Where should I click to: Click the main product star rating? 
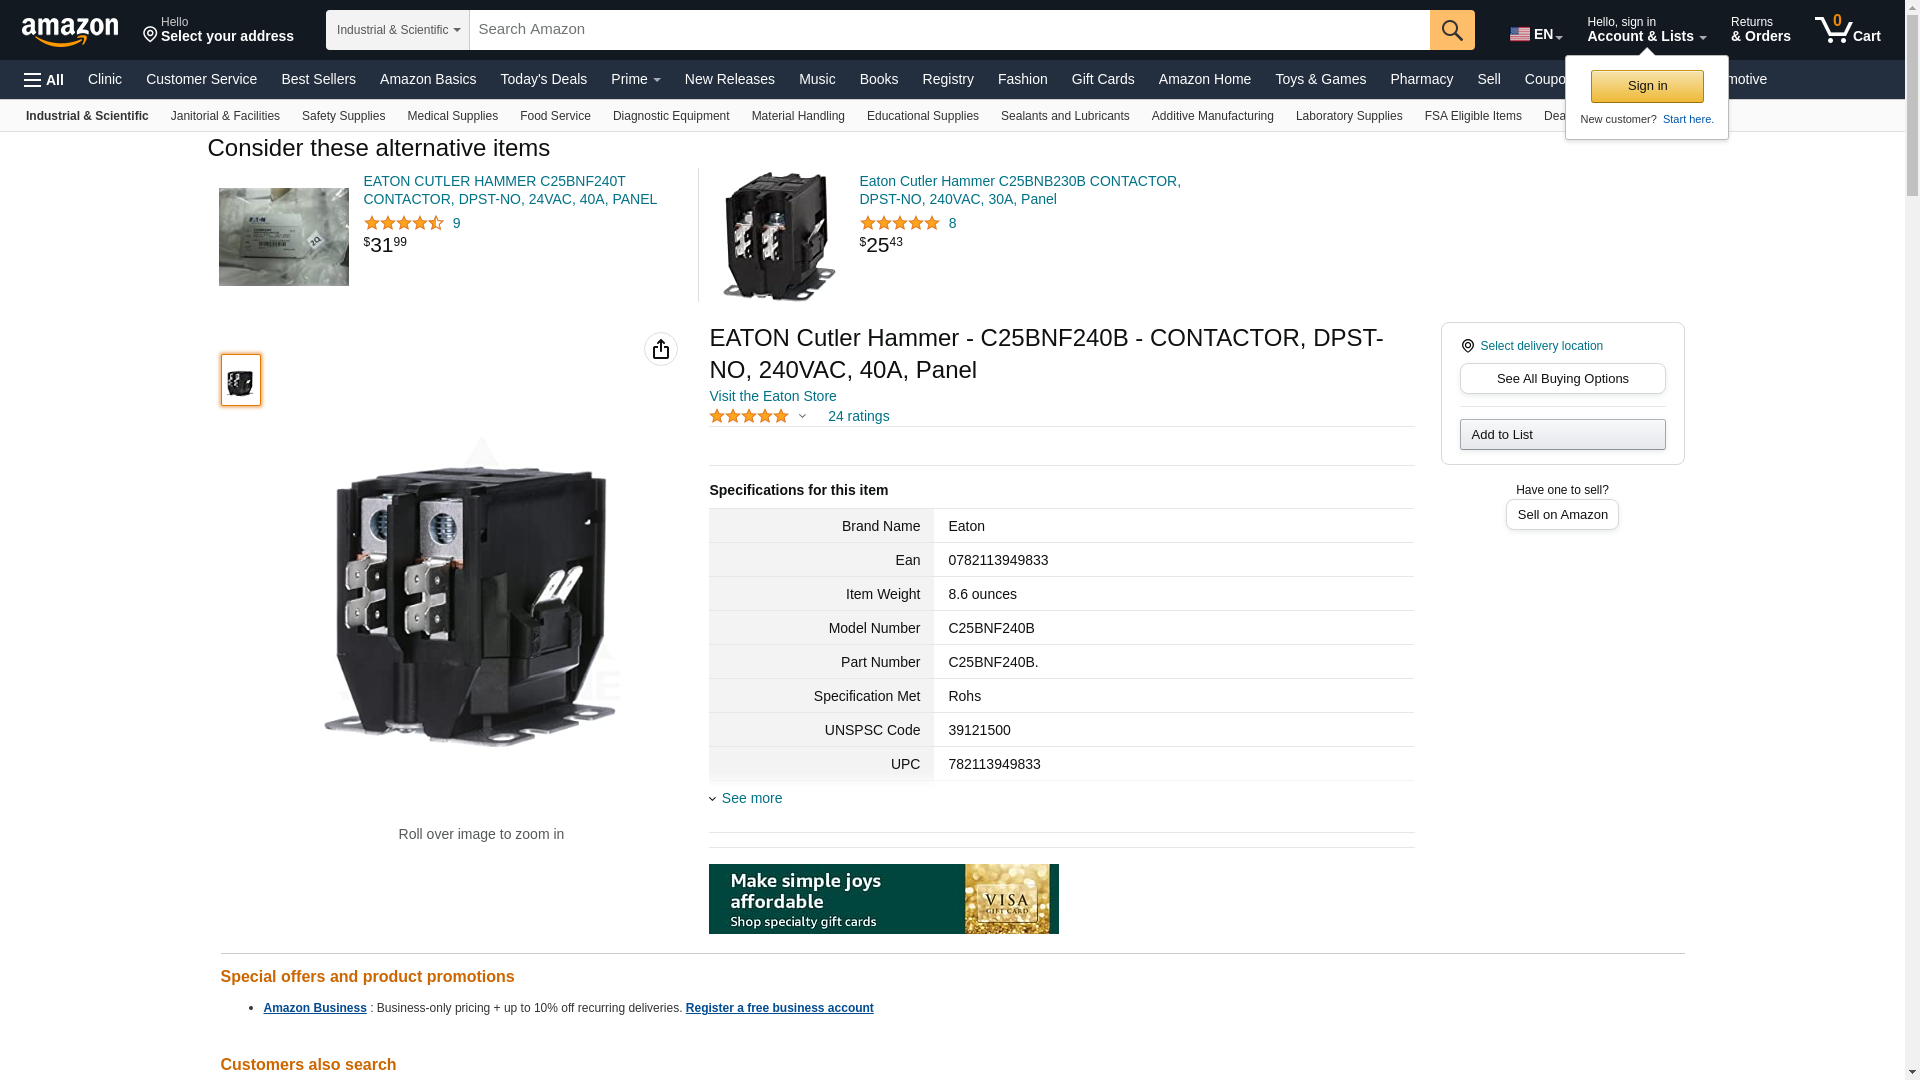tap(749, 416)
